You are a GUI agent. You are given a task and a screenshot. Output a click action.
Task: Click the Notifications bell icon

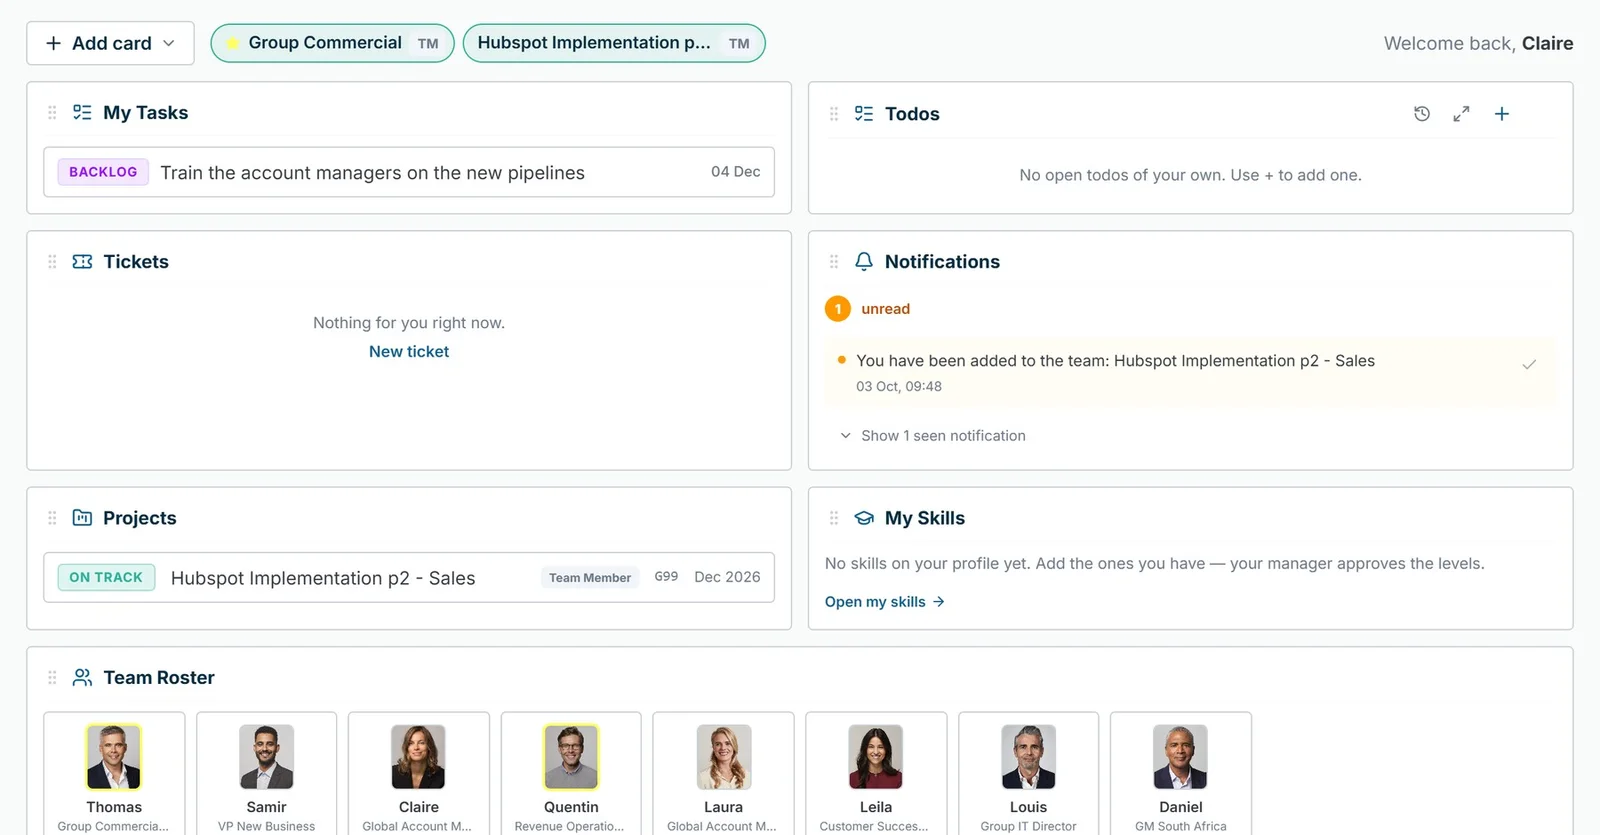tap(864, 262)
